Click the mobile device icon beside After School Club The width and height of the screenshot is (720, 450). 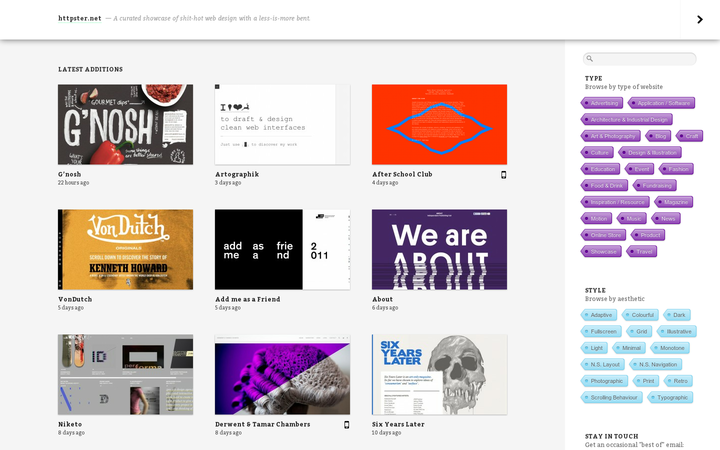[503, 174]
